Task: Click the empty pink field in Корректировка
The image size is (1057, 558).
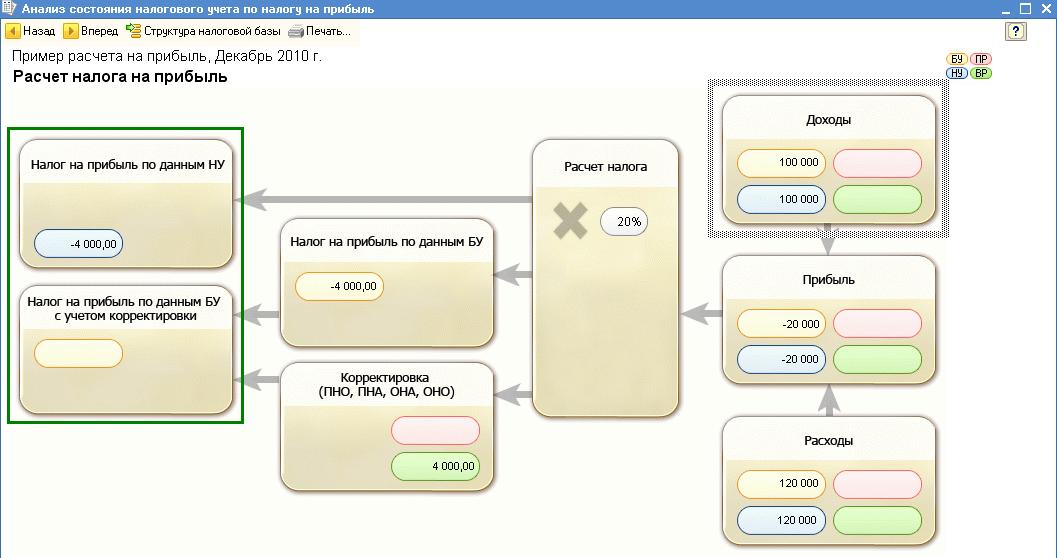Action: click(x=435, y=431)
